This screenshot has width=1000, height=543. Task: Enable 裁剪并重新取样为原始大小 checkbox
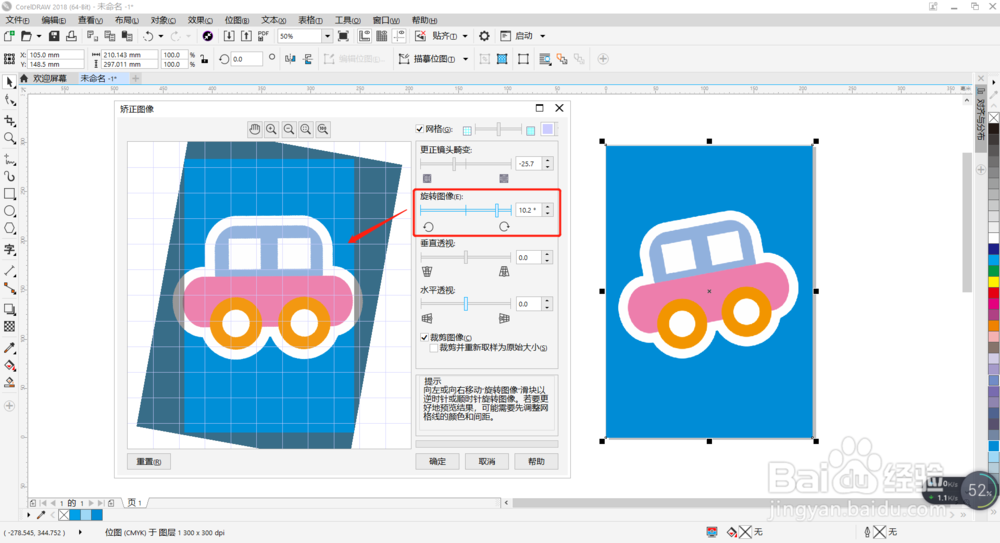(434, 348)
